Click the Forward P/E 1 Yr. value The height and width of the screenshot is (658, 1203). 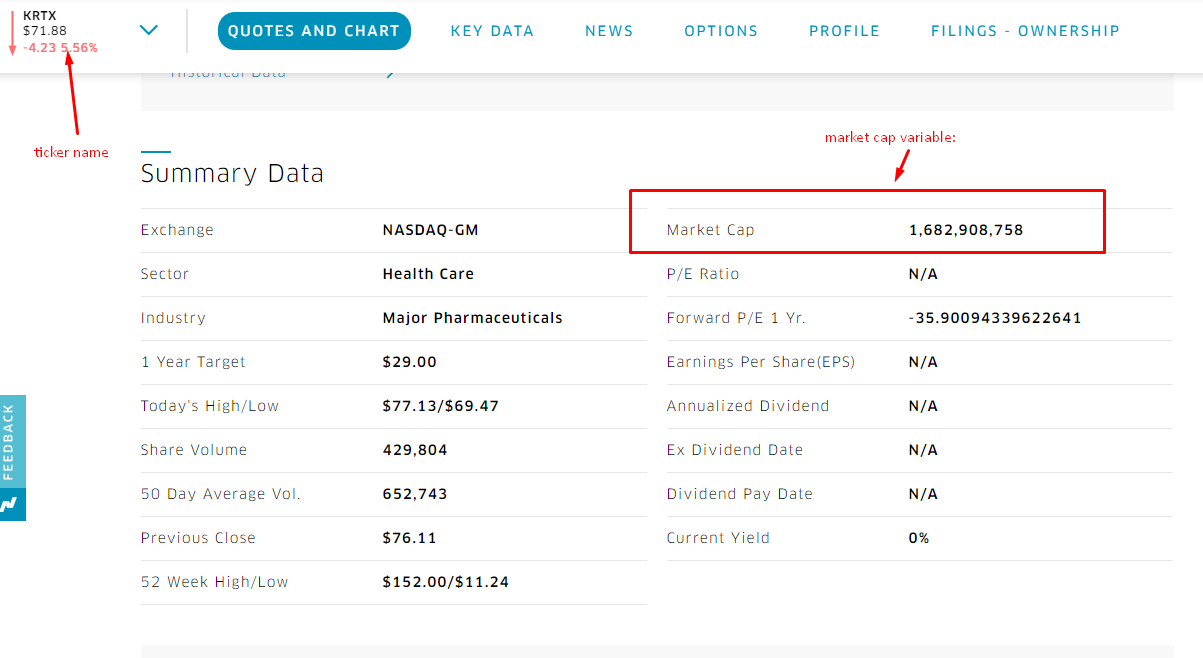coord(994,318)
